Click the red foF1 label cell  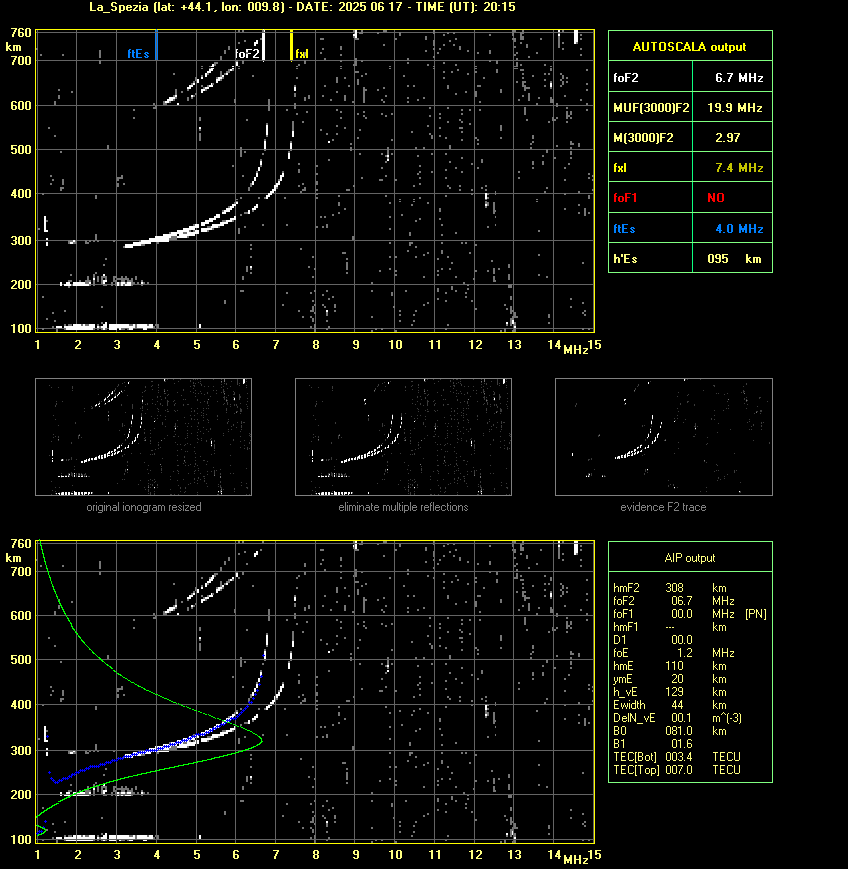click(x=651, y=198)
